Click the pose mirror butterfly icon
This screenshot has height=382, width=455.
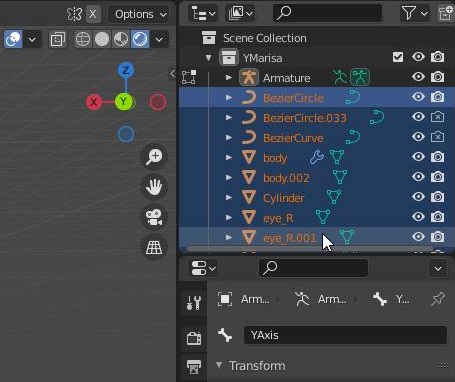pos(74,14)
